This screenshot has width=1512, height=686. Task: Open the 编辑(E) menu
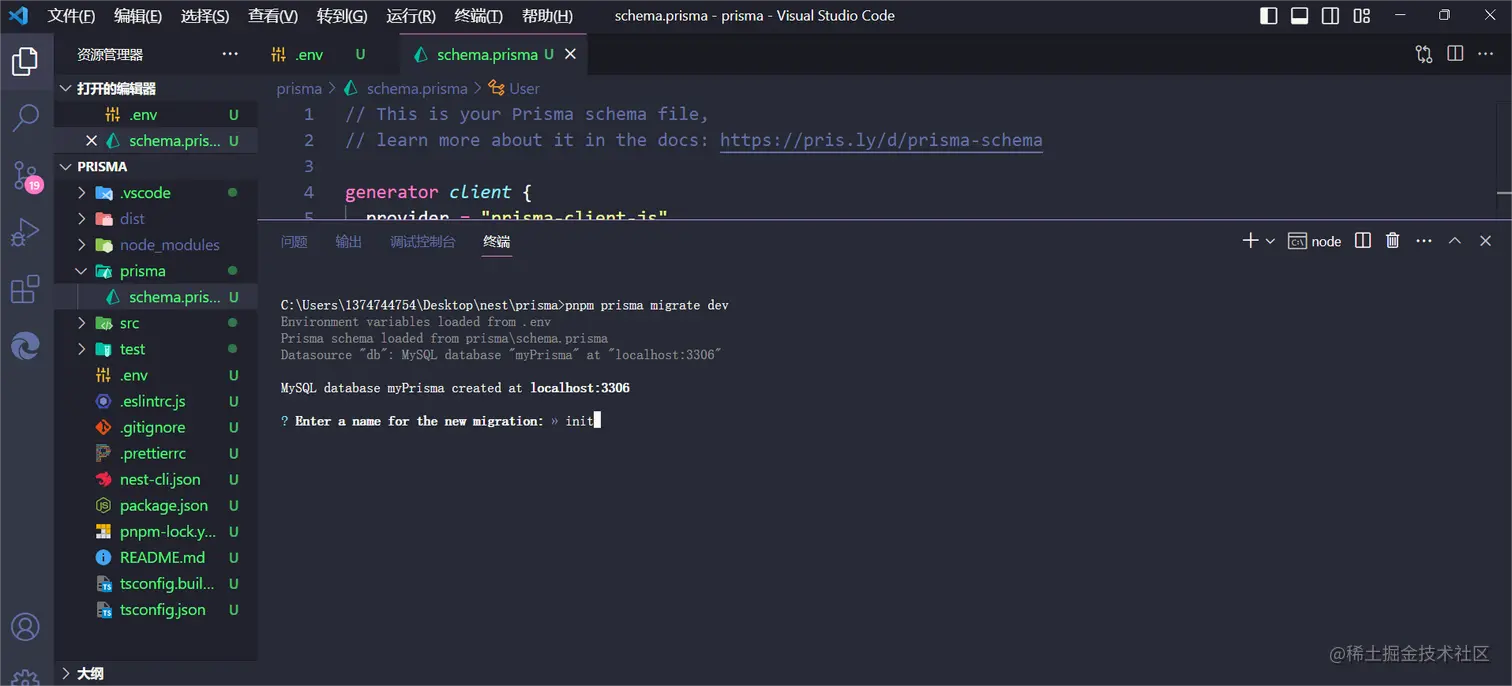(x=138, y=15)
